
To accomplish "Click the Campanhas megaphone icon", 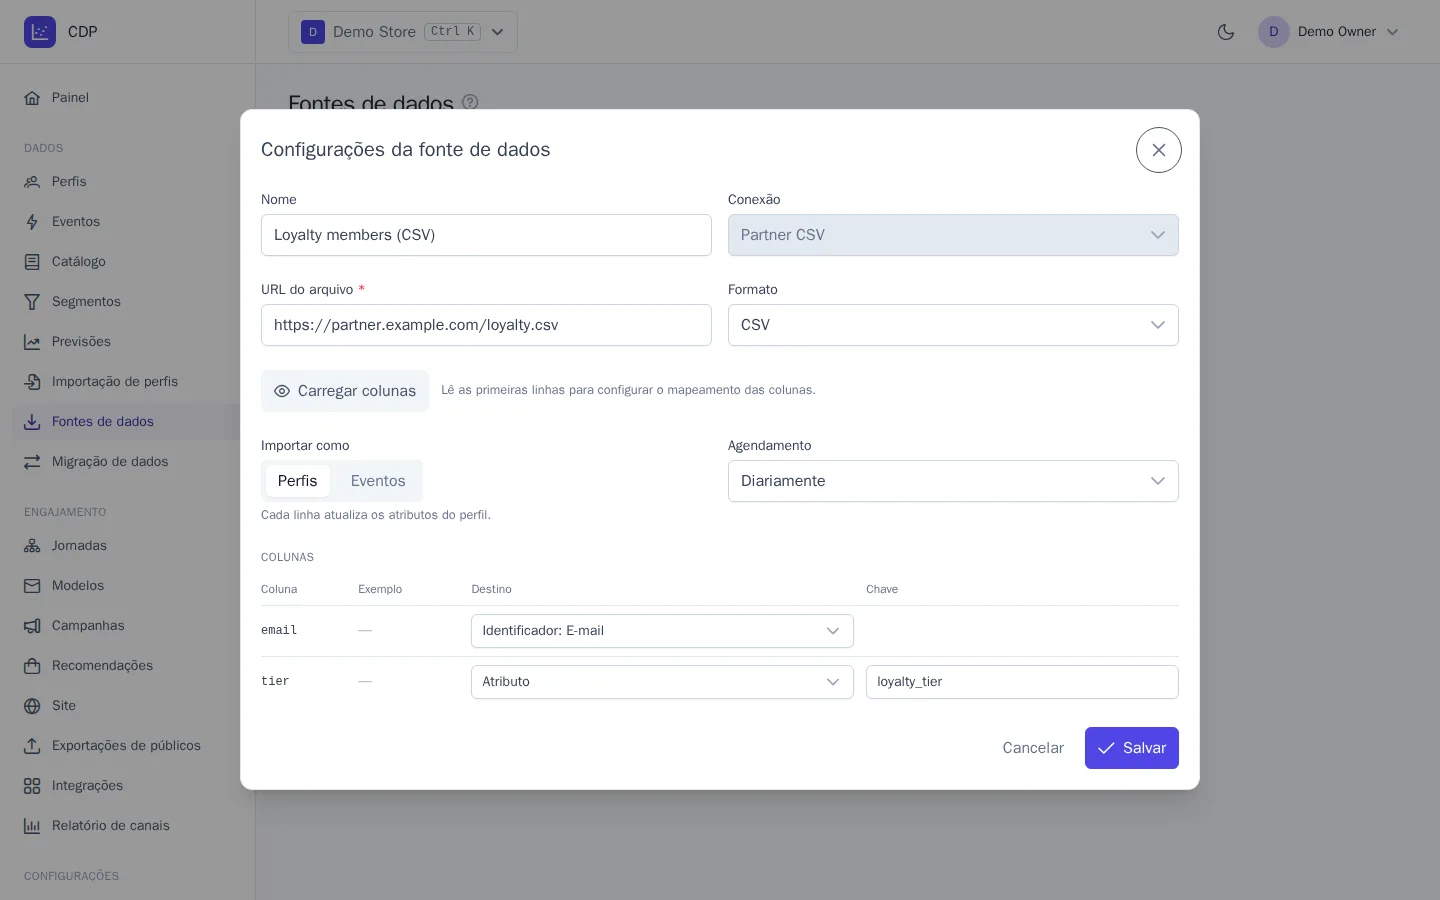I will [x=32, y=626].
